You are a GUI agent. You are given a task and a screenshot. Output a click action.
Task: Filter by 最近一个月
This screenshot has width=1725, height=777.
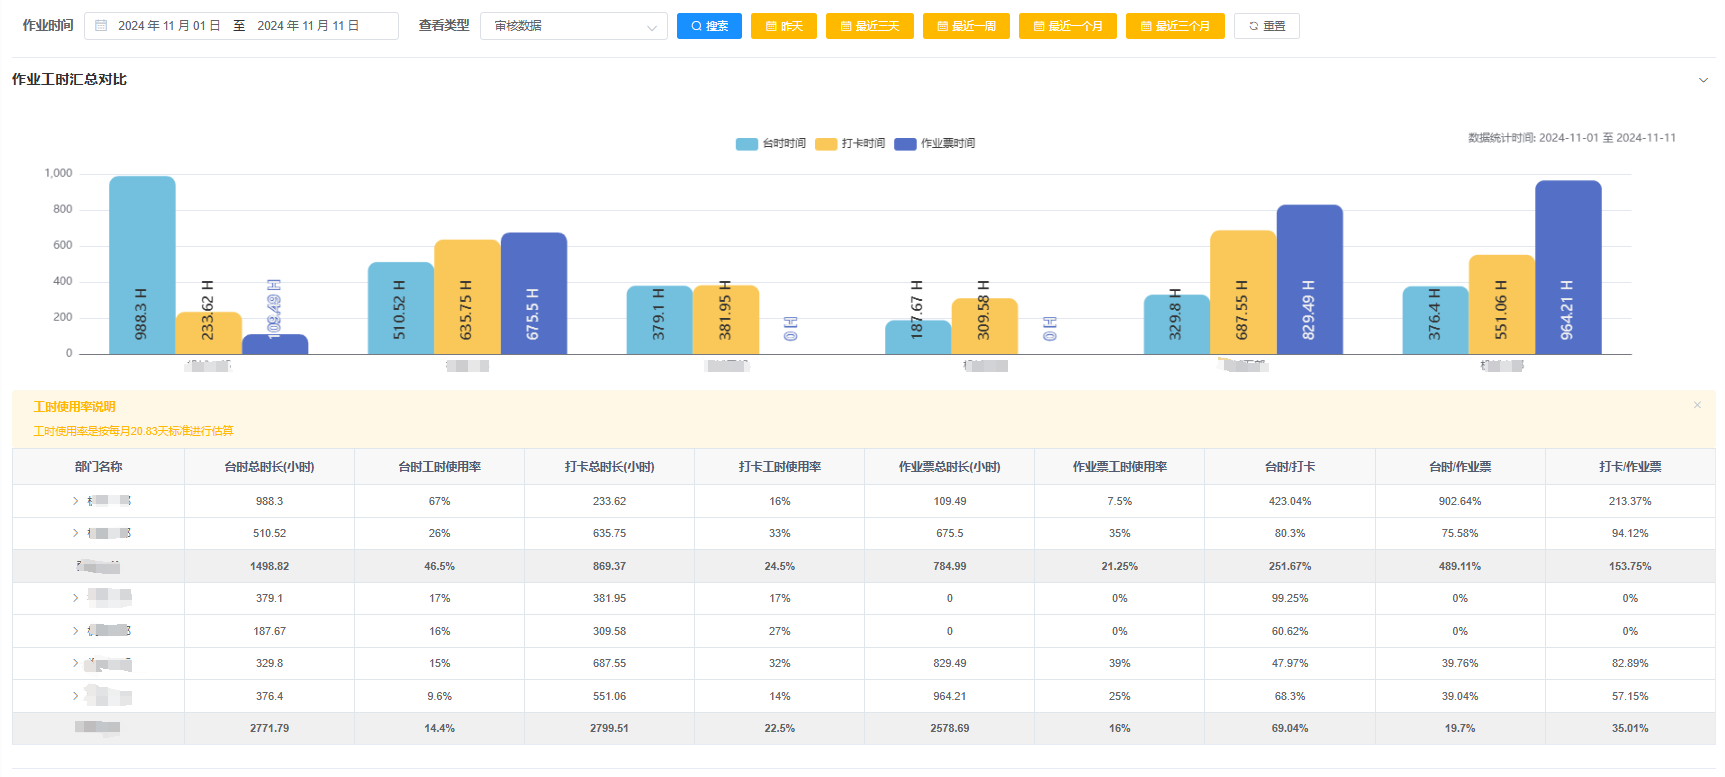1068,26
